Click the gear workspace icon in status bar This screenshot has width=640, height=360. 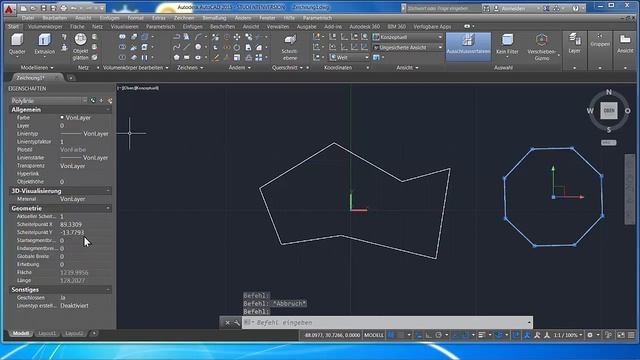[x=590, y=335]
